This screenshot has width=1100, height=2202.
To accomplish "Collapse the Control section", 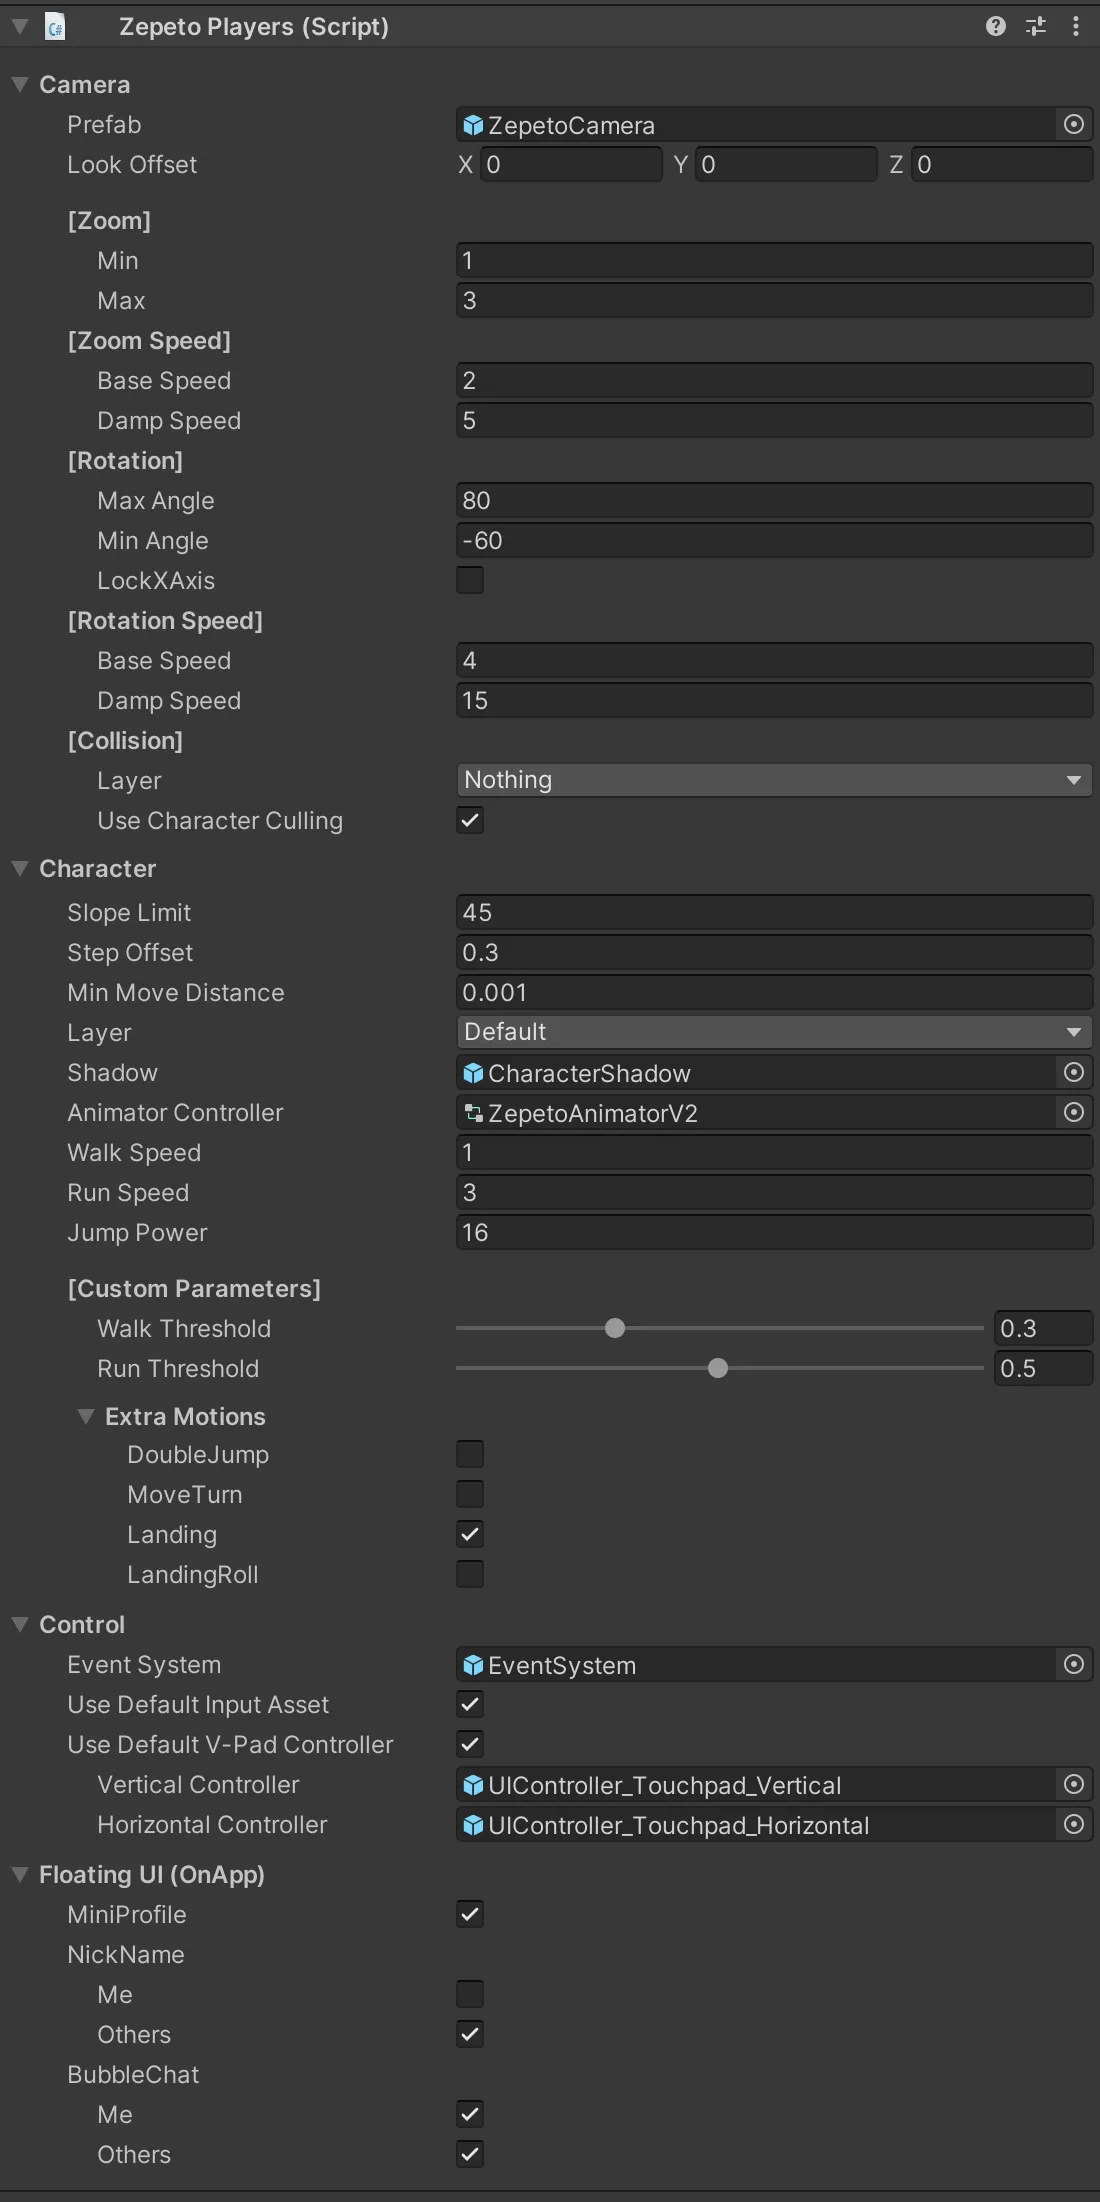I will click(19, 1625).
